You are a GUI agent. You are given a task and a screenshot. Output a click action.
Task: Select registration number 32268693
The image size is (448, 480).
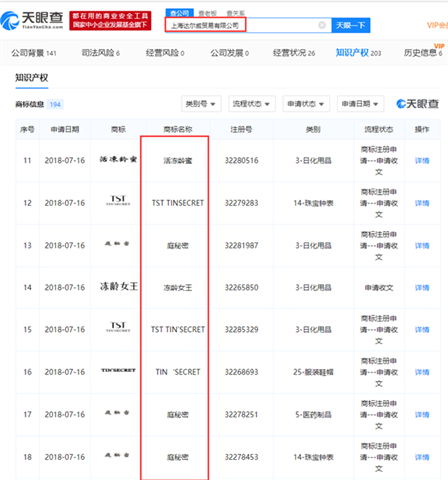(x=241, y=372)
